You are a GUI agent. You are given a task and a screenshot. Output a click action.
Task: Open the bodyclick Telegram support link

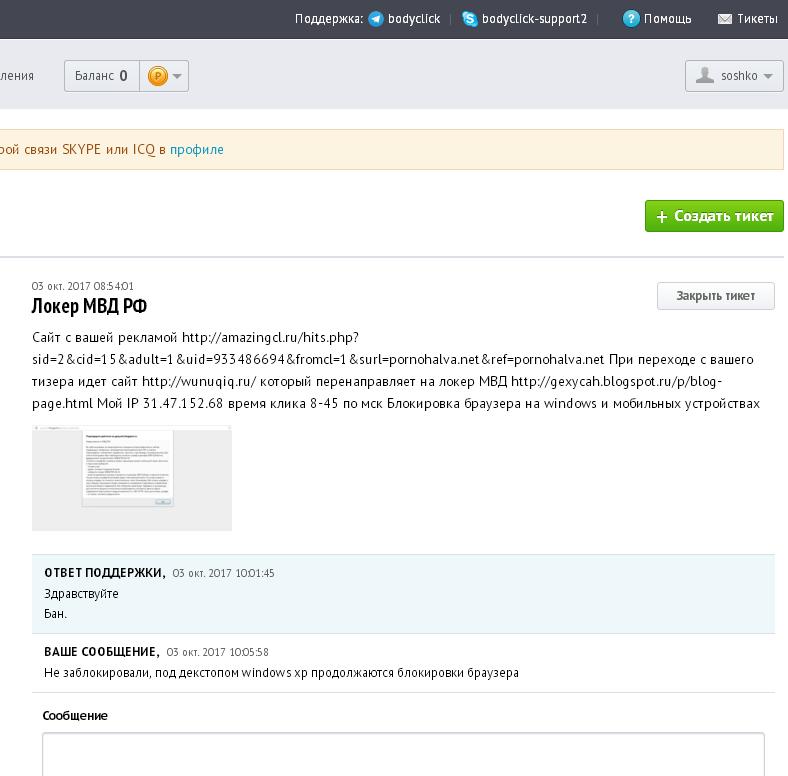tap(414, 19)
